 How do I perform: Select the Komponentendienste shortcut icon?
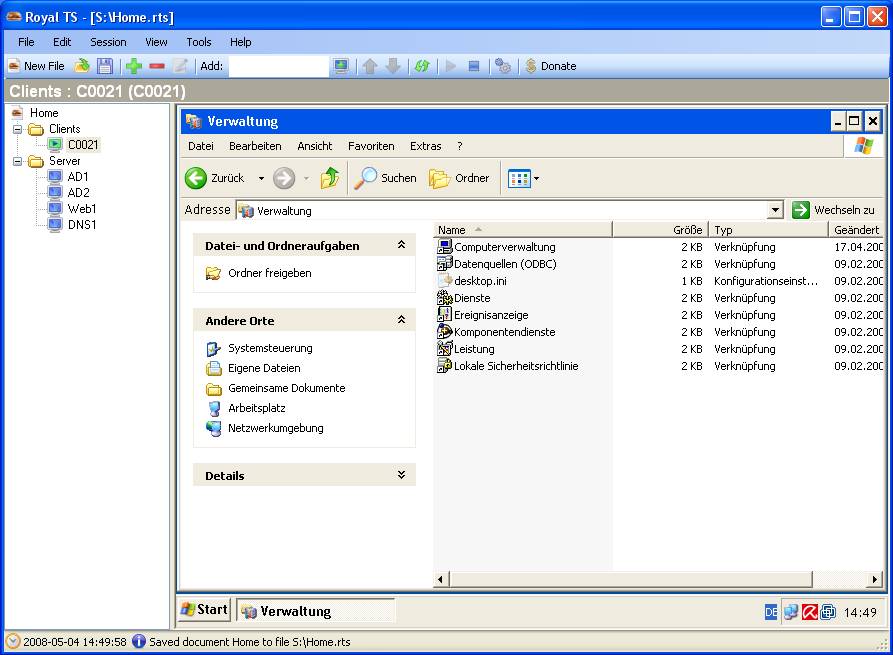click(x=444, y=332)
